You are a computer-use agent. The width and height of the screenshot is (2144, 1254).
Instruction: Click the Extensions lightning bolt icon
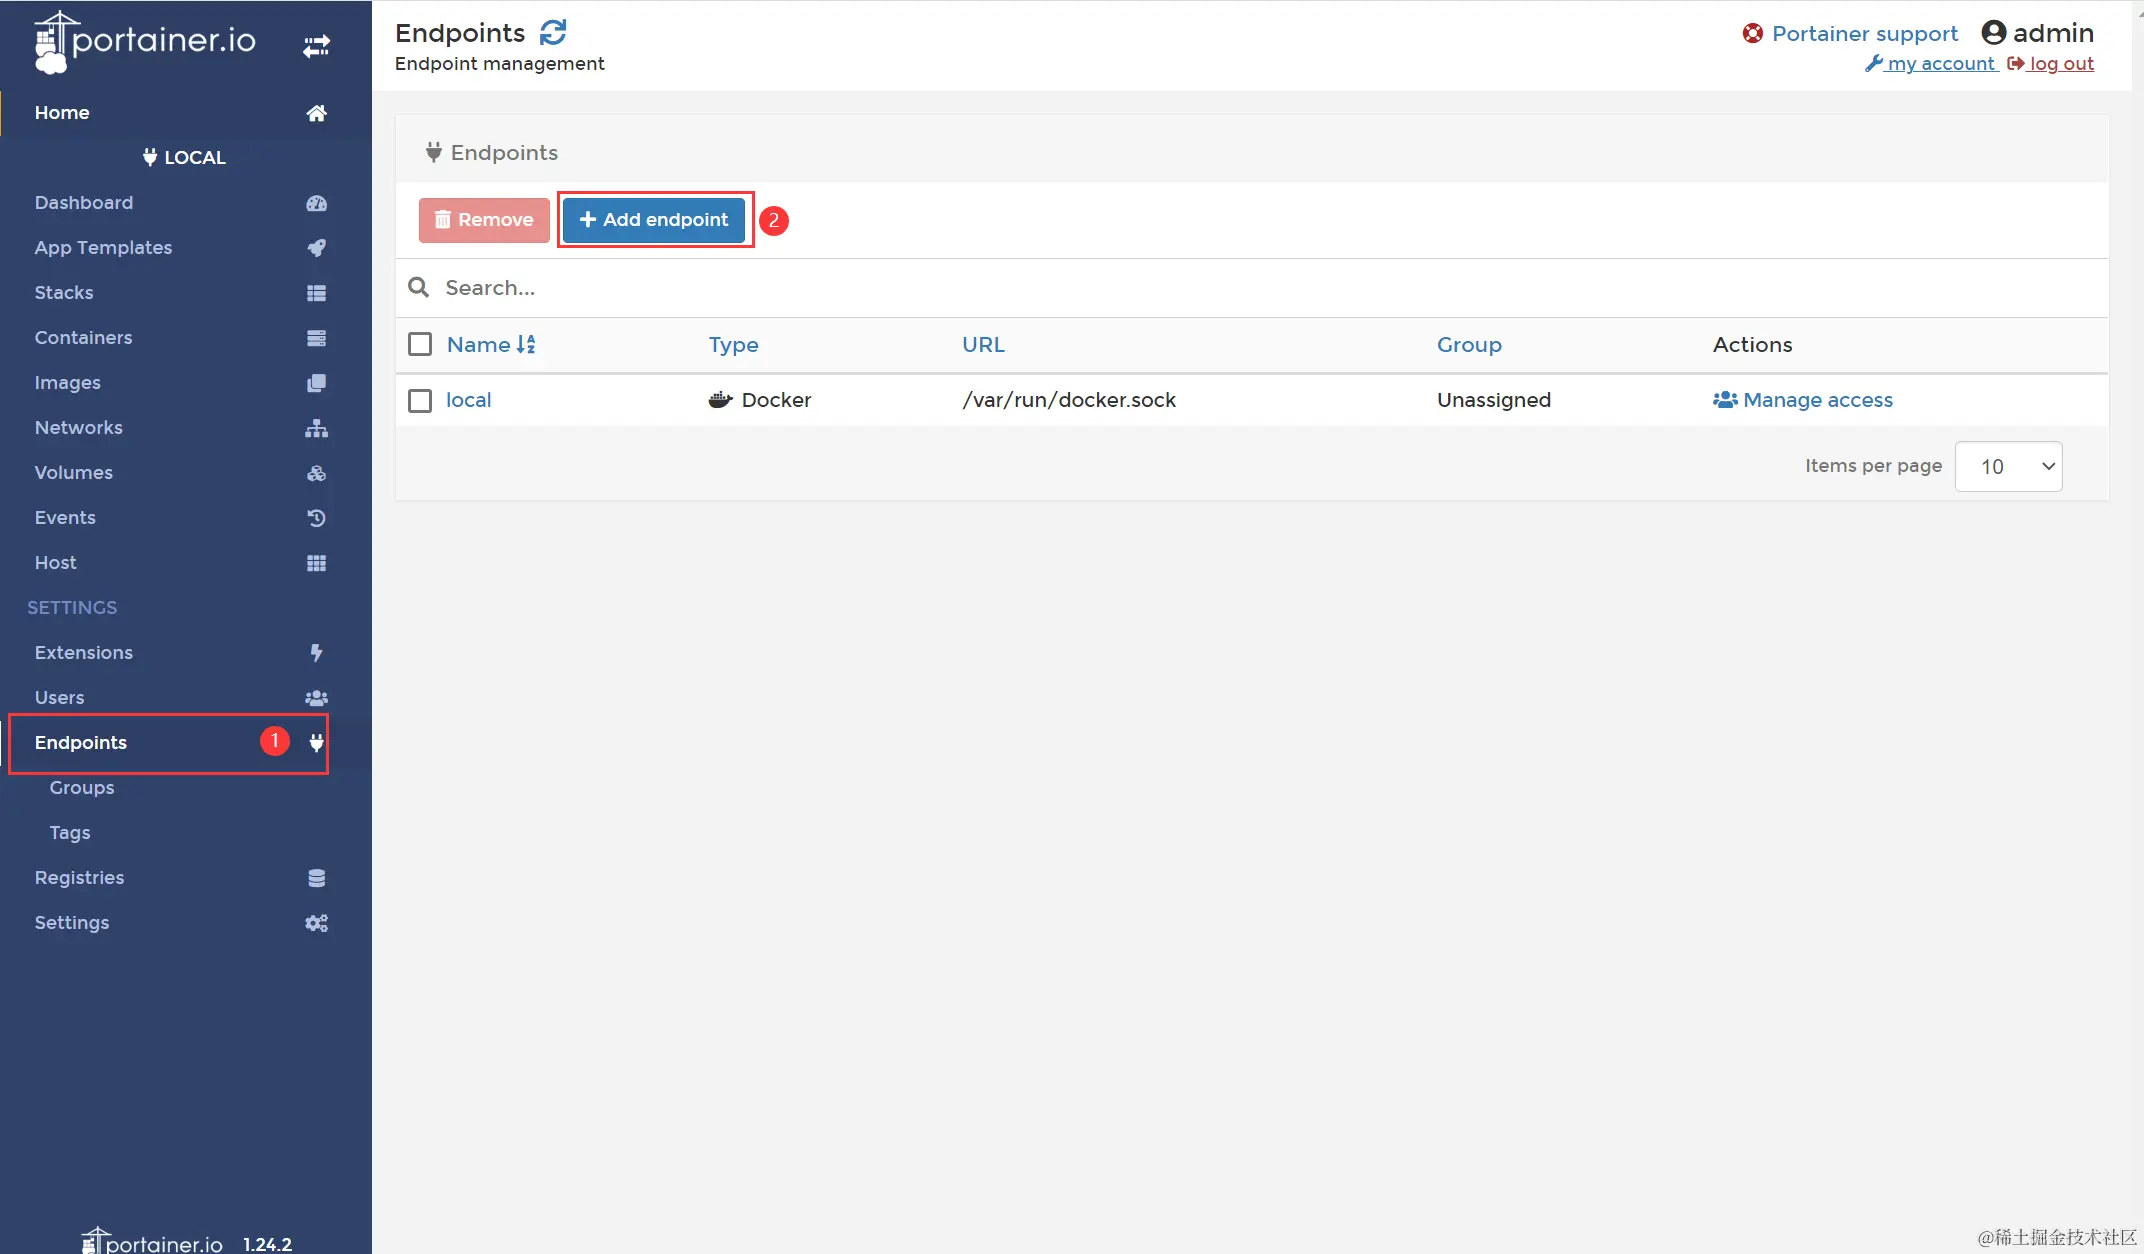316,653
